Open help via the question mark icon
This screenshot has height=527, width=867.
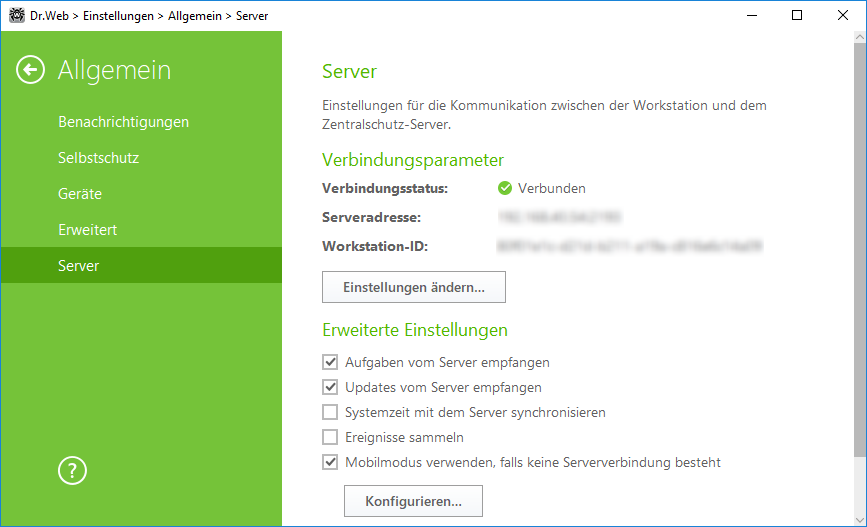pos(72,471)
